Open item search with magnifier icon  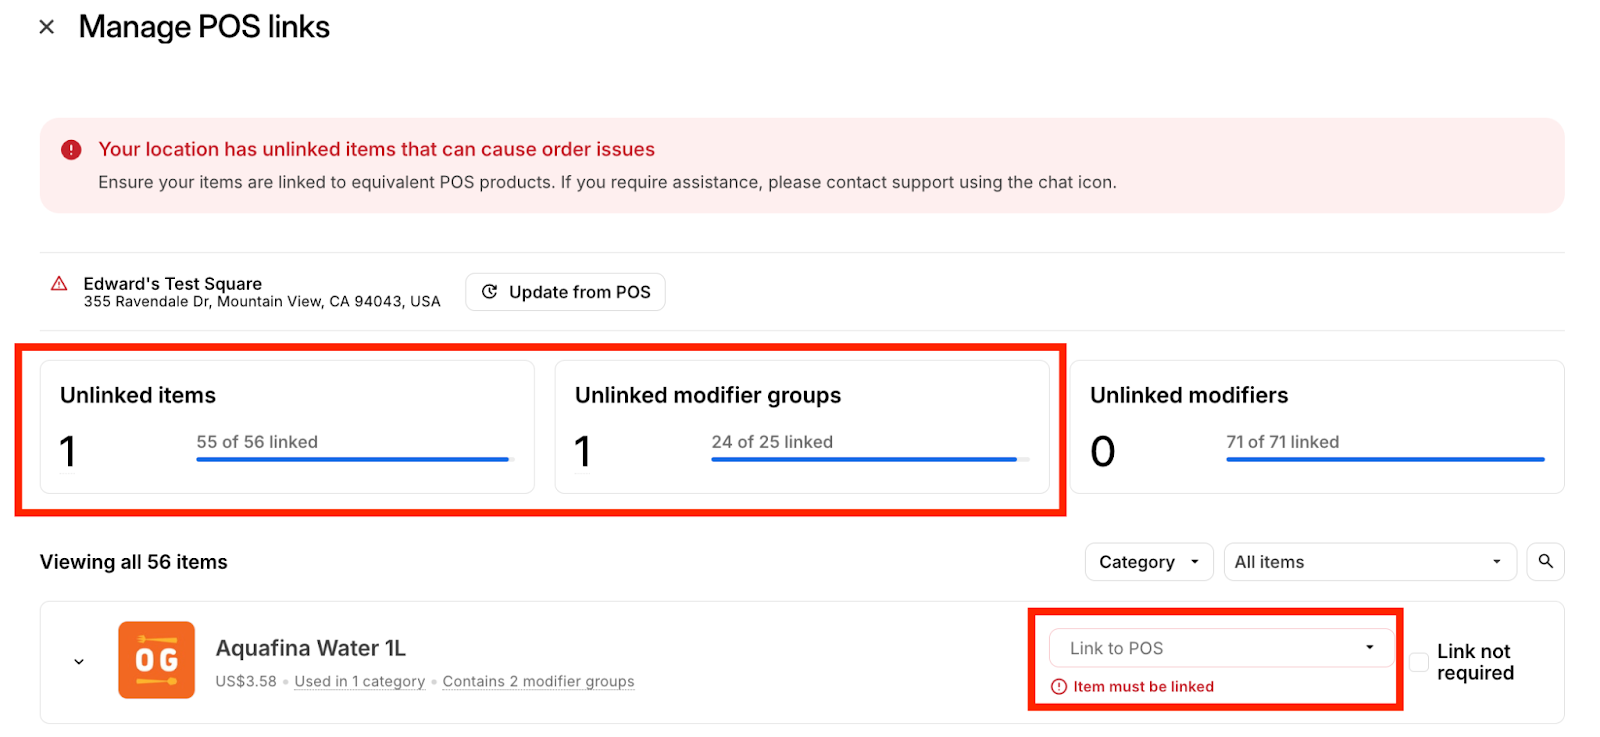1545,561
